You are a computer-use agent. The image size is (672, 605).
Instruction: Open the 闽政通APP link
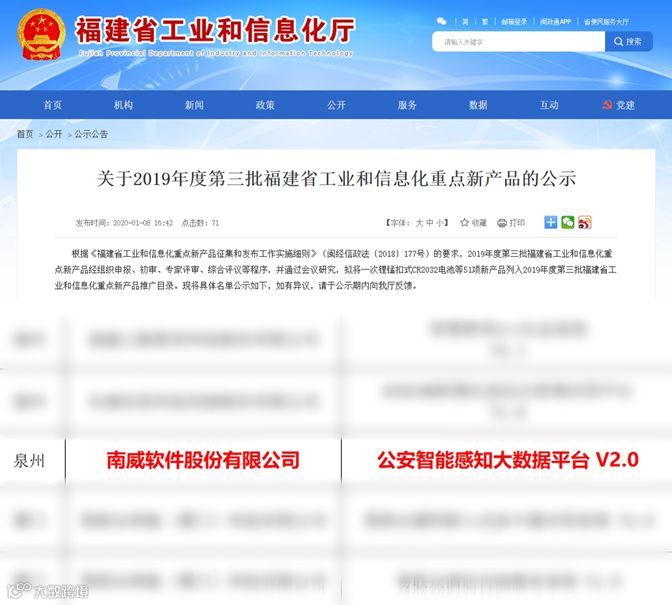[555, 22]
